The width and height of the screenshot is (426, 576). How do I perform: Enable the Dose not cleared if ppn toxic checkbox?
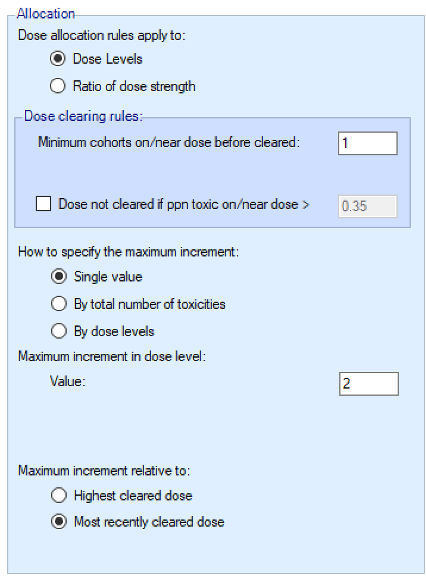click(43, 204)
